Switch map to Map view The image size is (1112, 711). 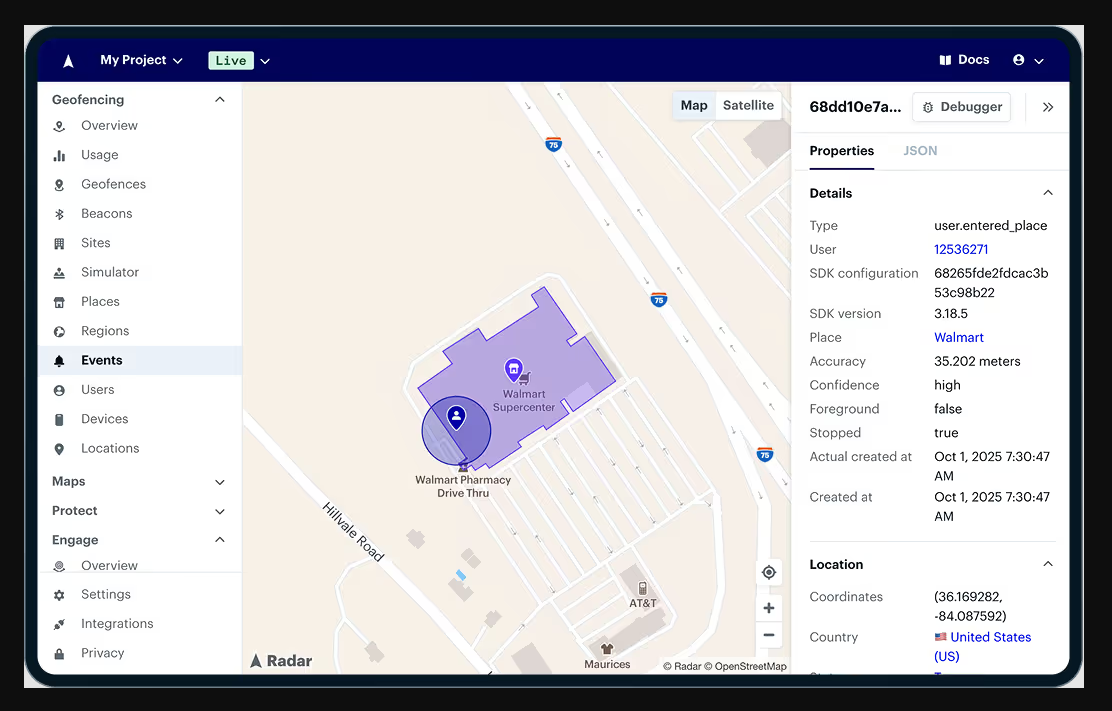pyautogui.click(x=694, y=106)
